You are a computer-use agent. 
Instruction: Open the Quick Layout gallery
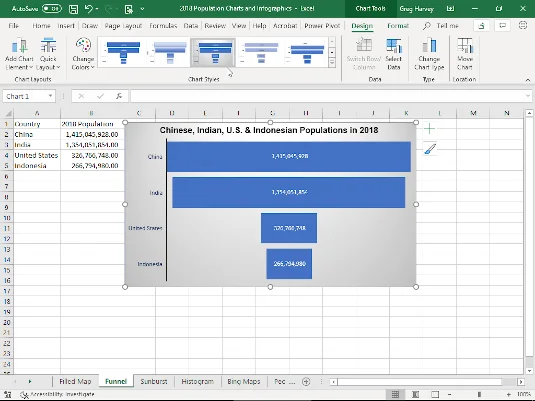[48, 54]
